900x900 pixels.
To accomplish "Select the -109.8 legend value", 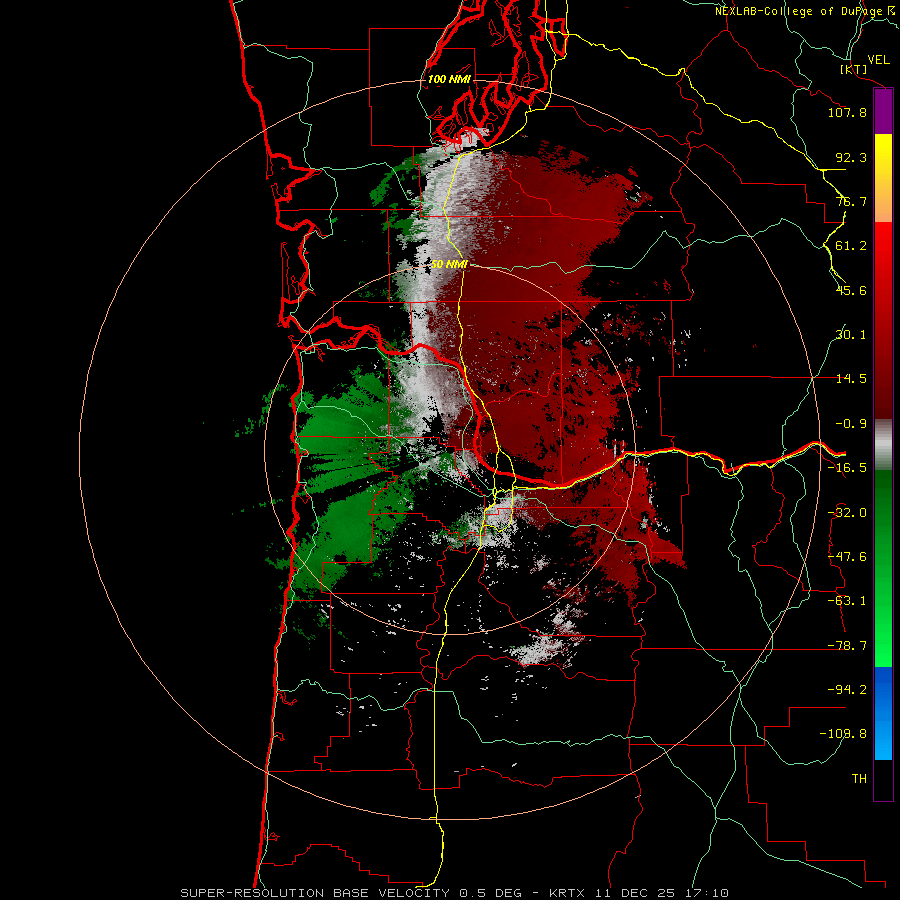I will tap(843, 734).
